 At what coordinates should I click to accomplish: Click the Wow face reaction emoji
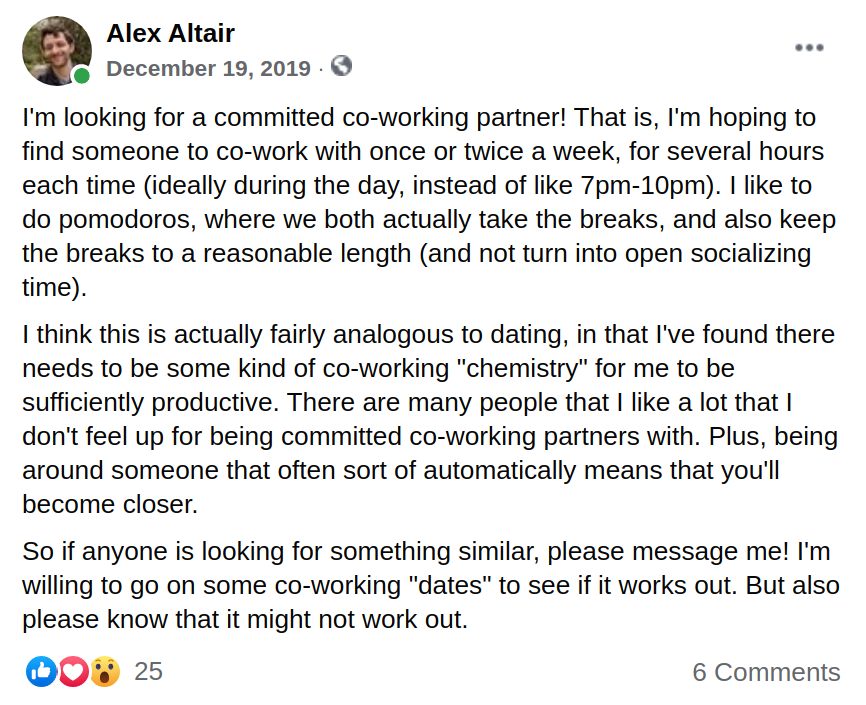pyautogui.click(x=104, y=671)
